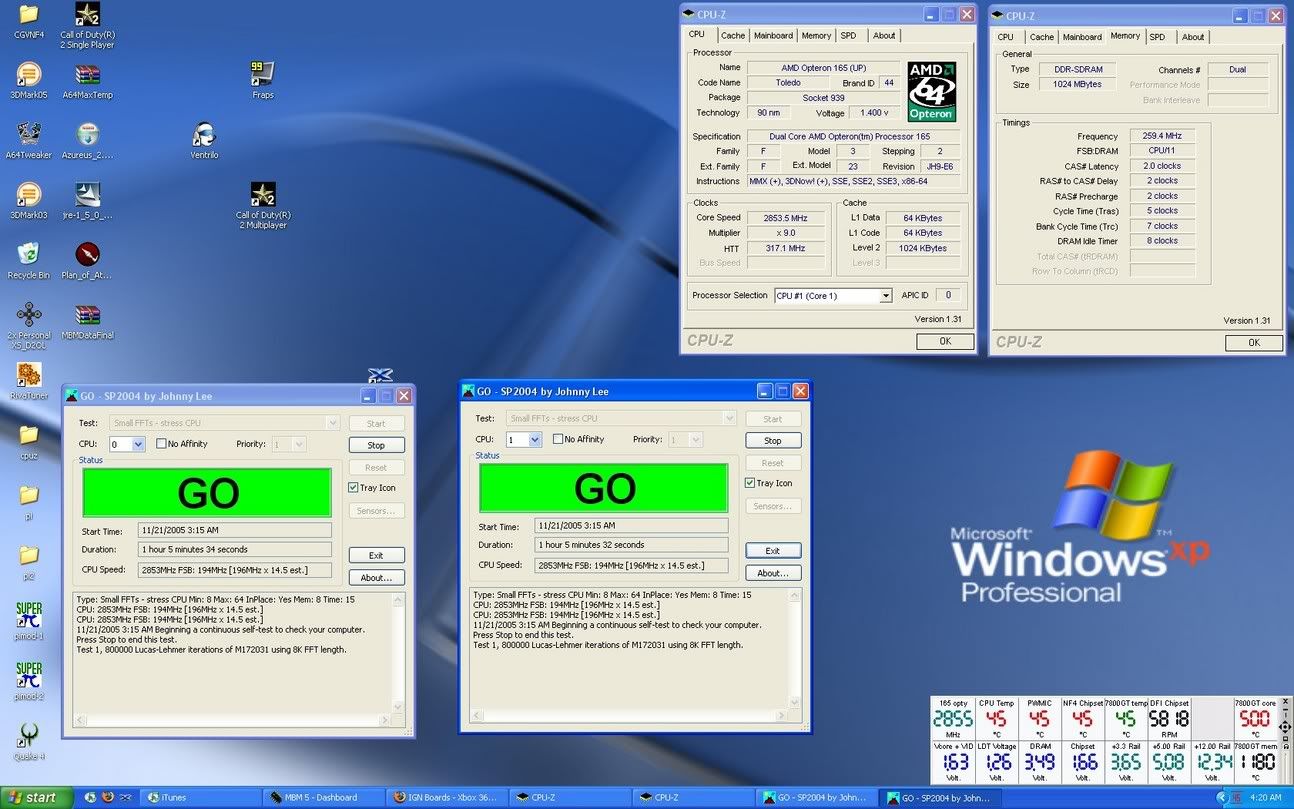Switch to the Mainboard tab in the Opteron CPU-Z window
This screenshot has height=809, width=1294.
(x=773, y=36)
